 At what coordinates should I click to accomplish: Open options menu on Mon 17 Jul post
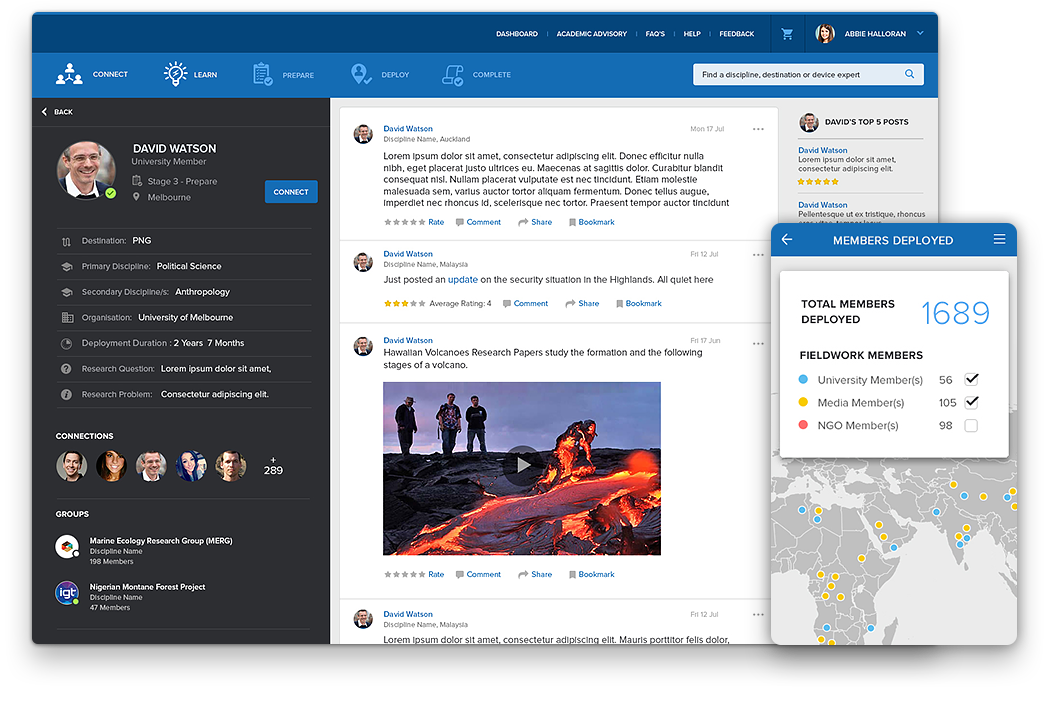pos(758,129)
